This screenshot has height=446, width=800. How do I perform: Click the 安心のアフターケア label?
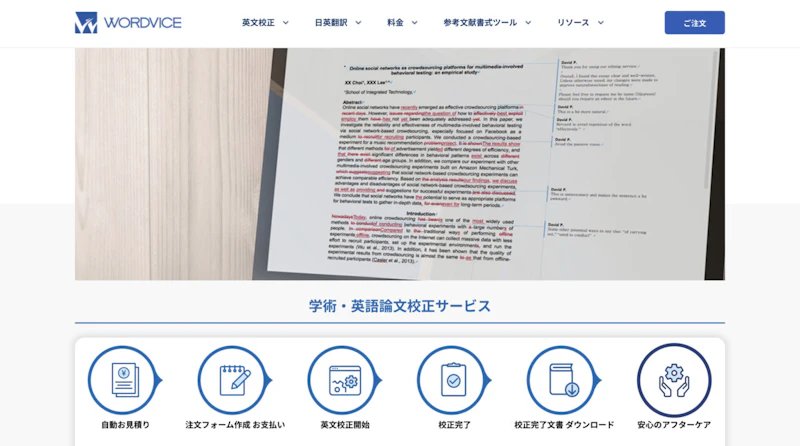coord(673,425)
